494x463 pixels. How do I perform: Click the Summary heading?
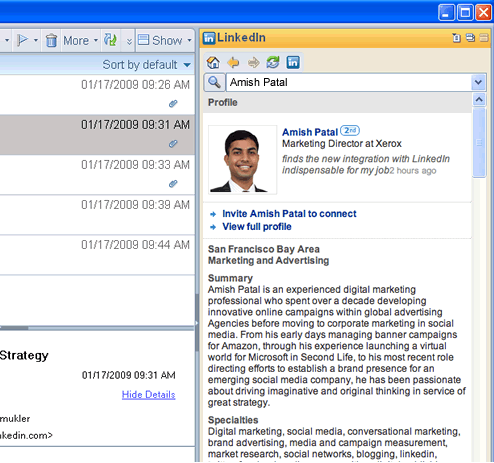[230, 278]
